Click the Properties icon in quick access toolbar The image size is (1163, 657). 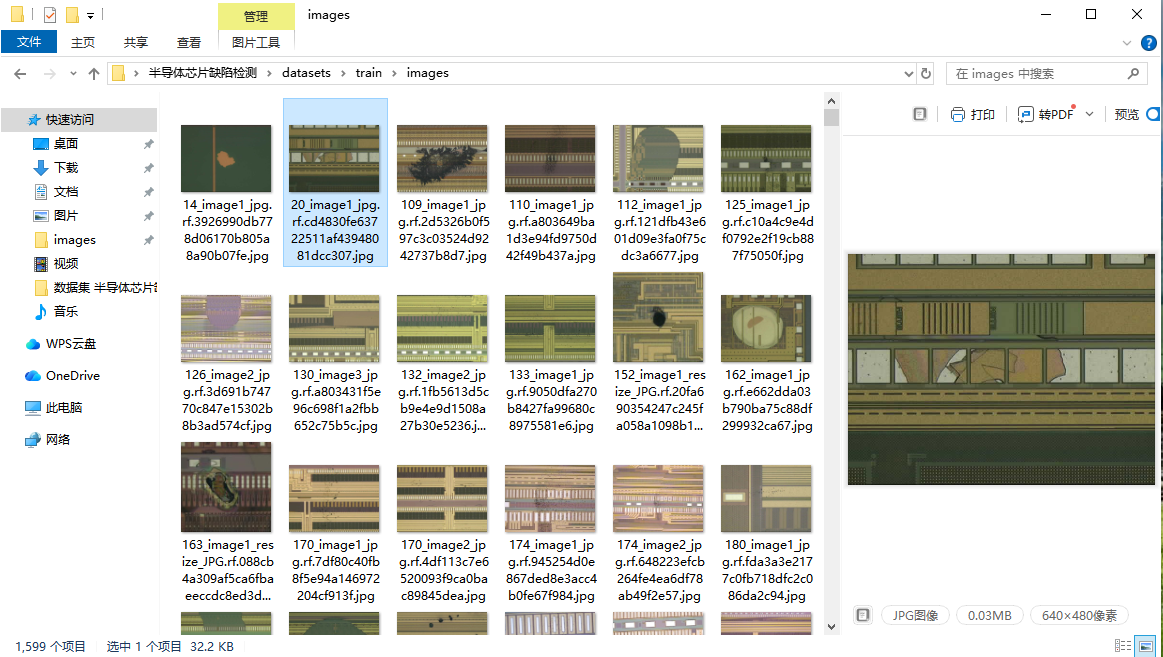[50, 15]
